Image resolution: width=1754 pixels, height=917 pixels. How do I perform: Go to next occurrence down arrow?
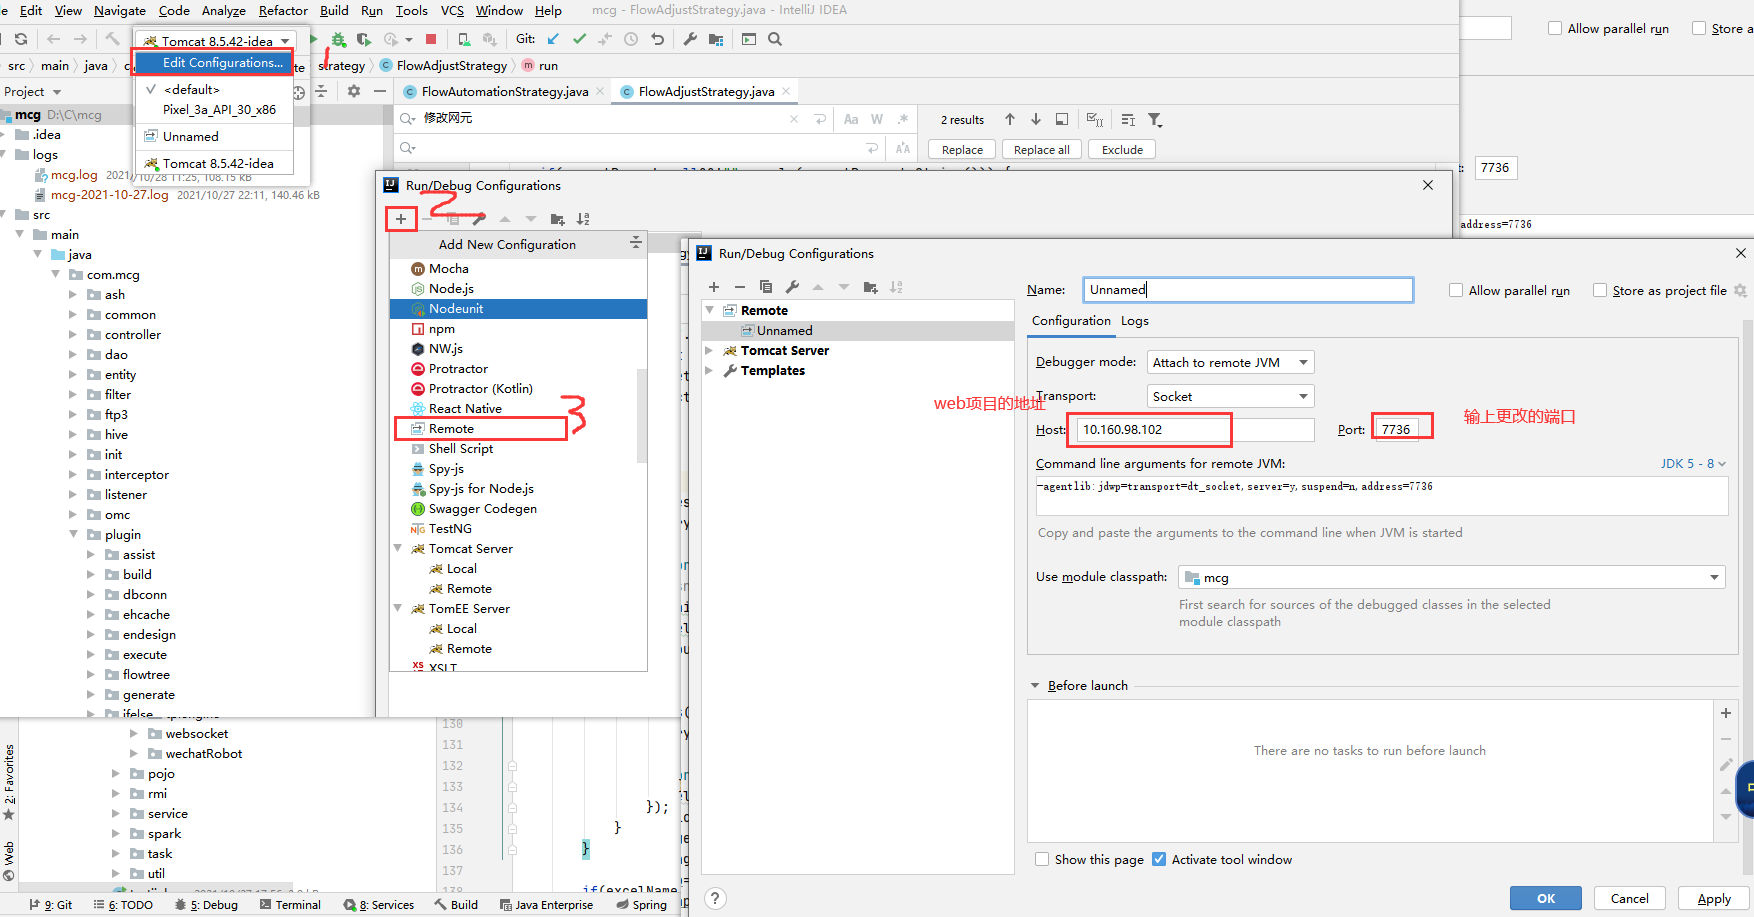(1036, 119)
